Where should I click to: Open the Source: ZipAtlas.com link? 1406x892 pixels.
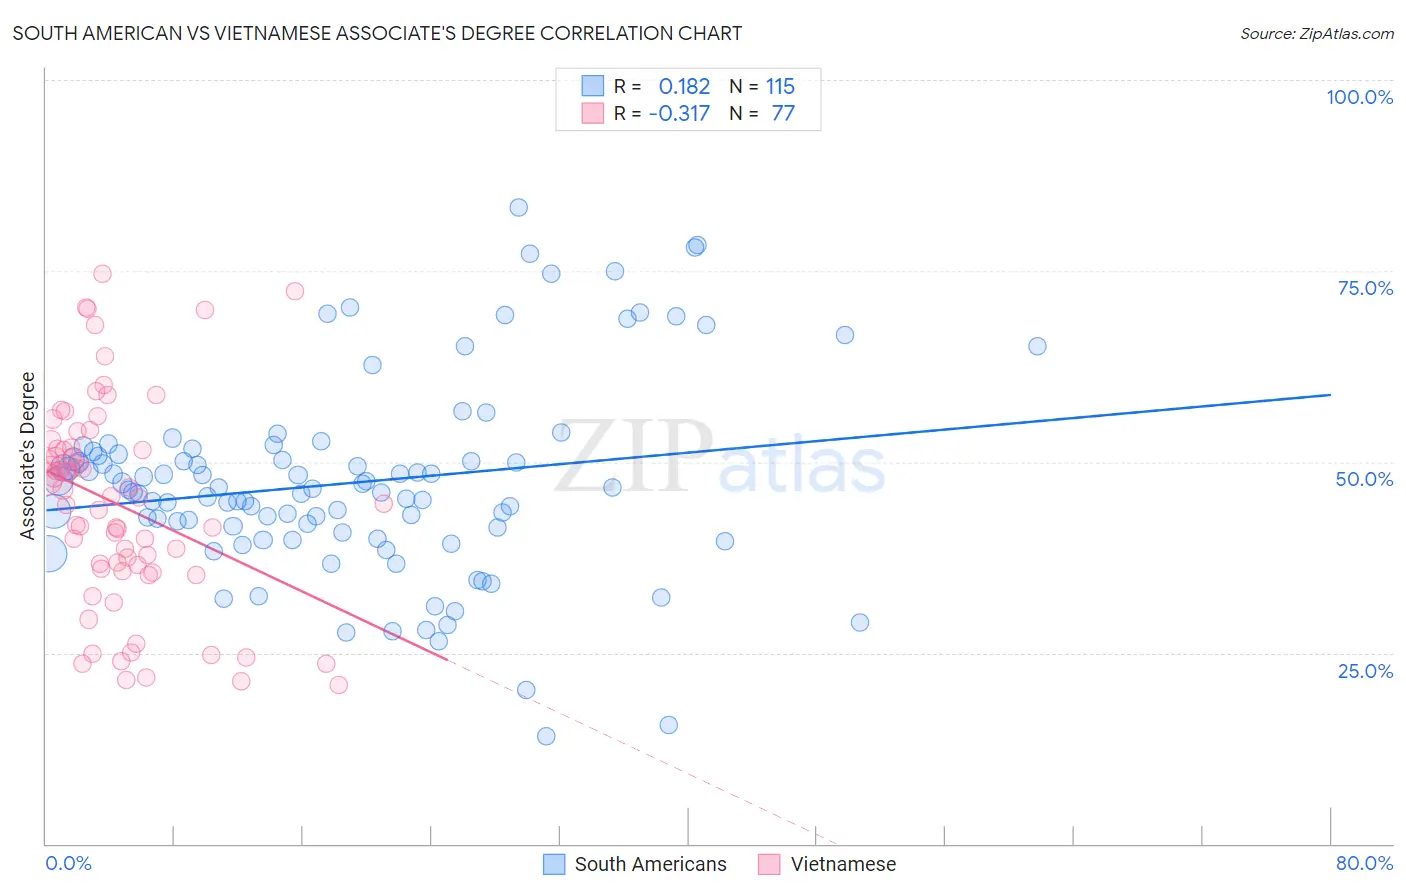[1317, 33]
